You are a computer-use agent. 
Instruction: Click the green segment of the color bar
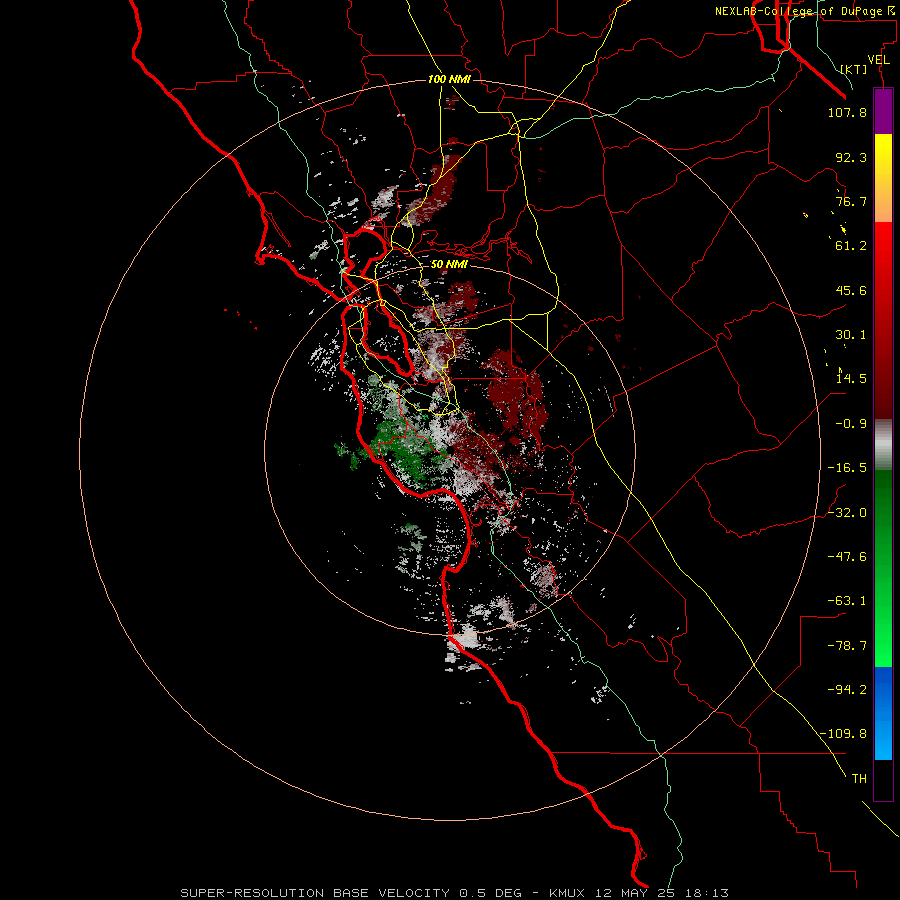click(x=883, y=568)
